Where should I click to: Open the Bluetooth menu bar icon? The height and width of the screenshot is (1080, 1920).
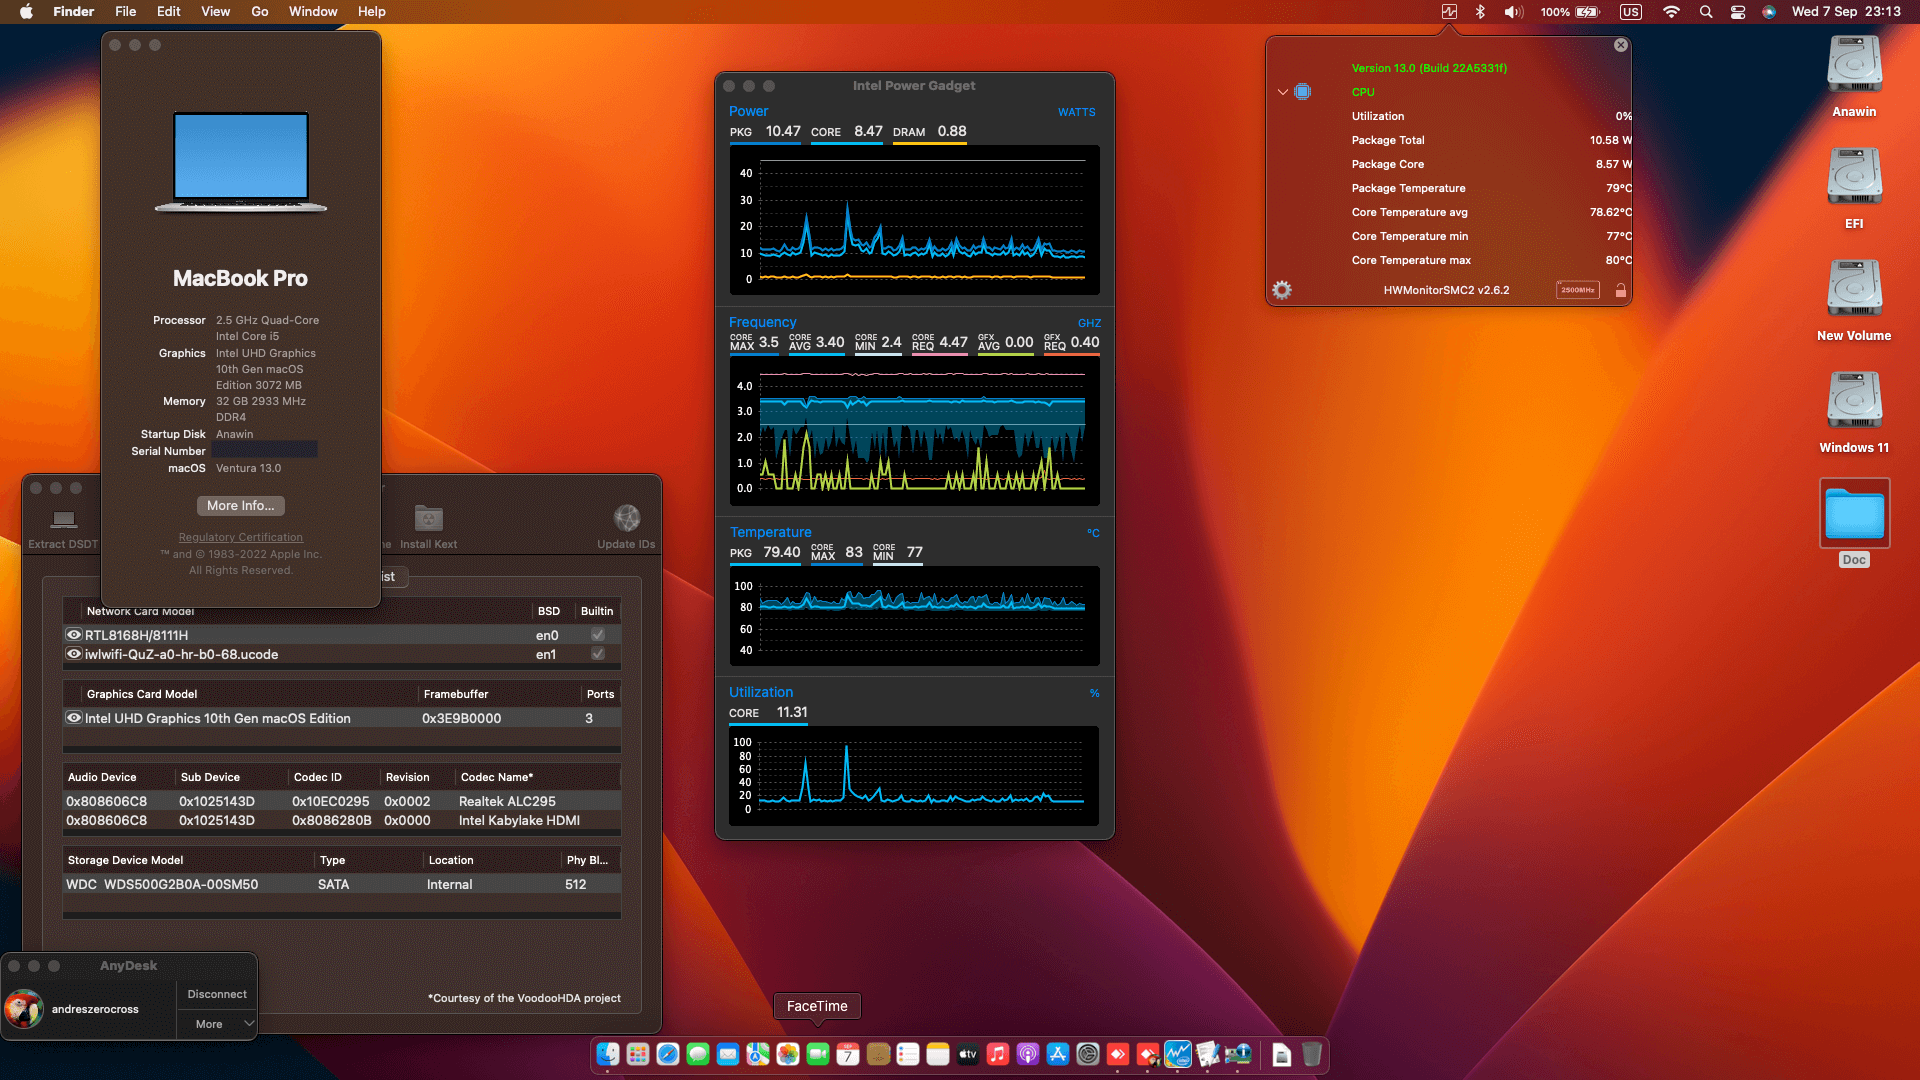[x=1481, y=12]
